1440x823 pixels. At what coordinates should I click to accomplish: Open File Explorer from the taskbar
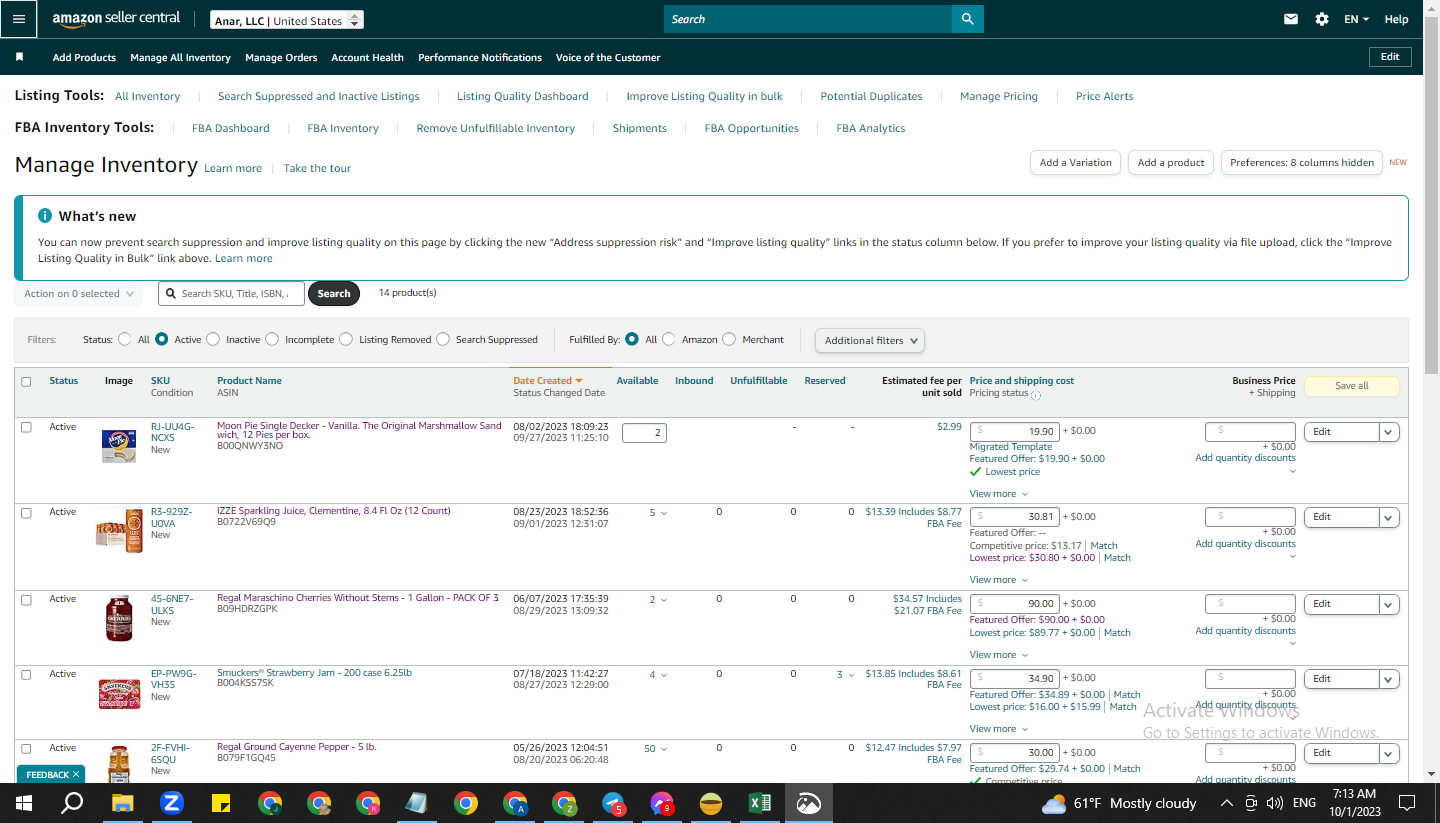click(122, 803)
